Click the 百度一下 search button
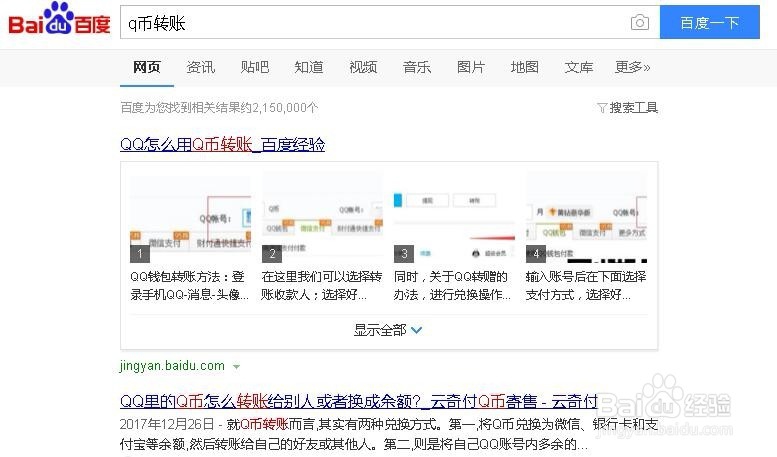777x457 pixels. pyautogui.click(x=710, y=22)
